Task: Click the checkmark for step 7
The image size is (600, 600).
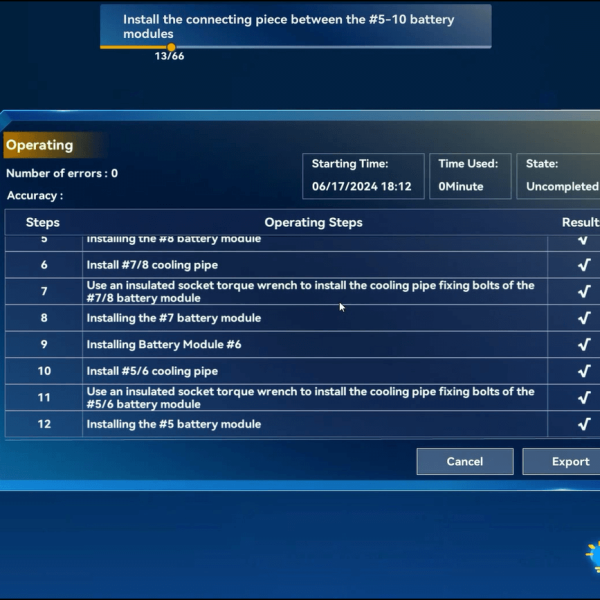Action: (x=584, y=292)
